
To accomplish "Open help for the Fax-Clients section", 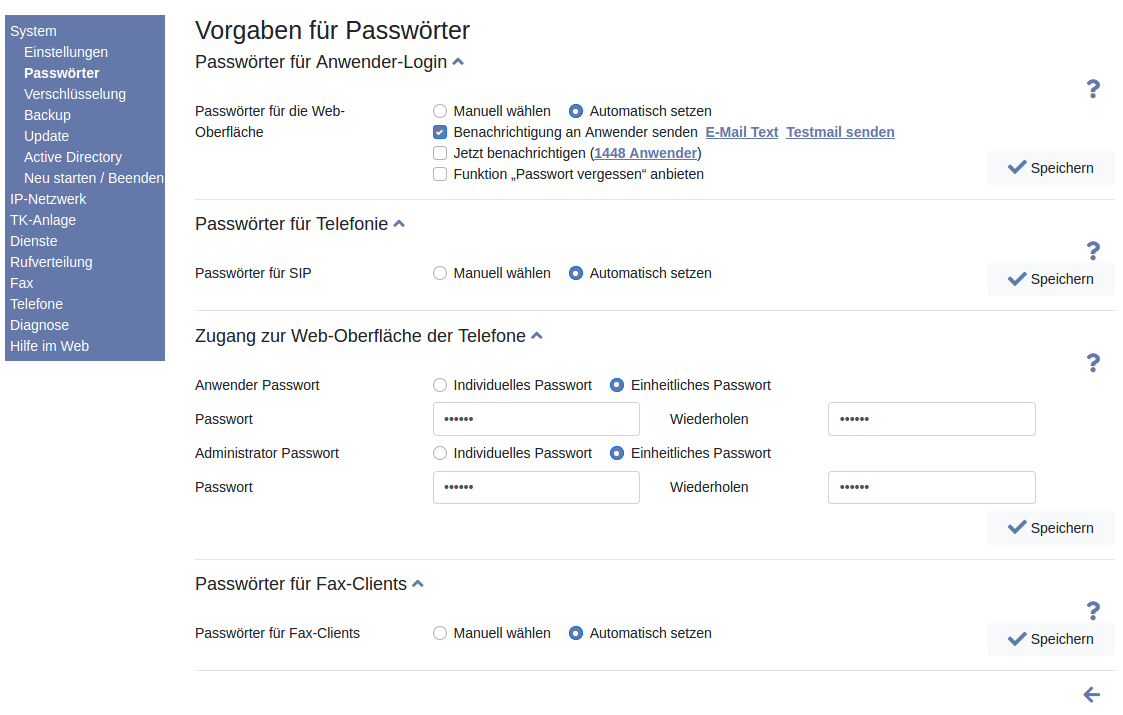I will click(x=1093, y=610).
